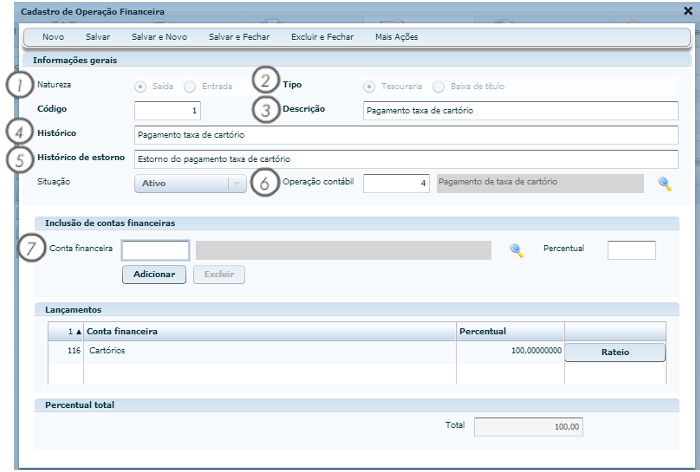Select the Cartórios row in Lançamentos
The height and width of the screenshot is (472, 700).
[357, 351]
